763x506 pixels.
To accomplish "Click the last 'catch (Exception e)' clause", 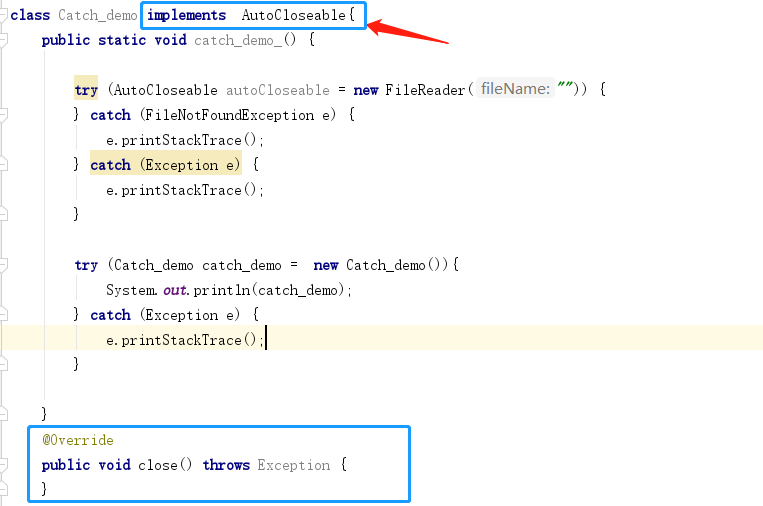I will pos(165,315).
